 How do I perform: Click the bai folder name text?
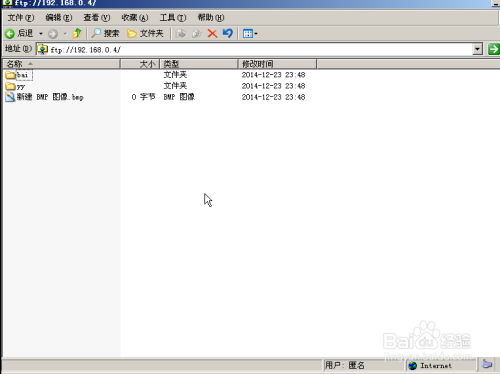point(22,75)
